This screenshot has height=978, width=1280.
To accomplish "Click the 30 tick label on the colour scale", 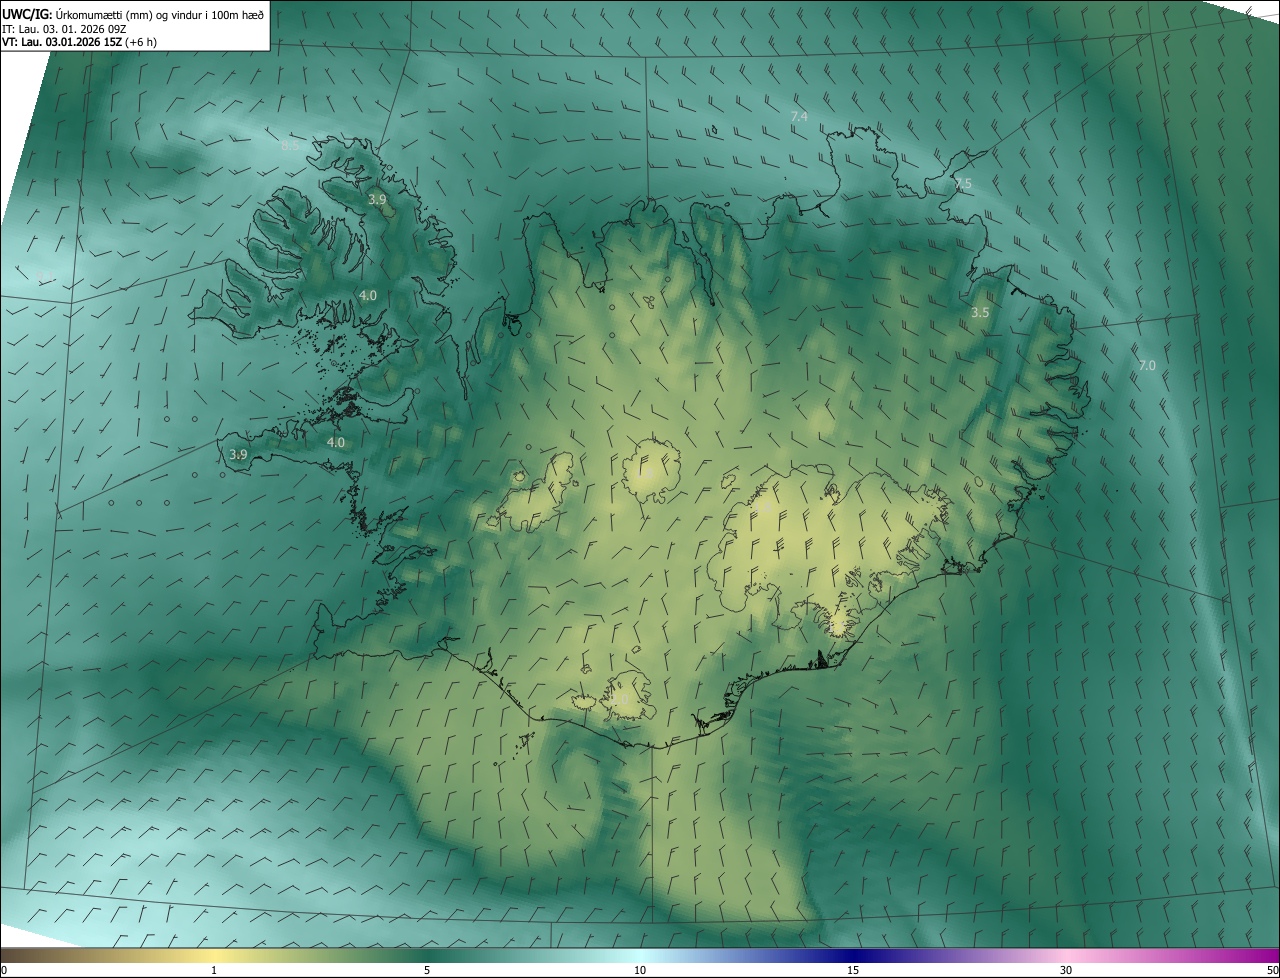I will tap(1066, 971).
